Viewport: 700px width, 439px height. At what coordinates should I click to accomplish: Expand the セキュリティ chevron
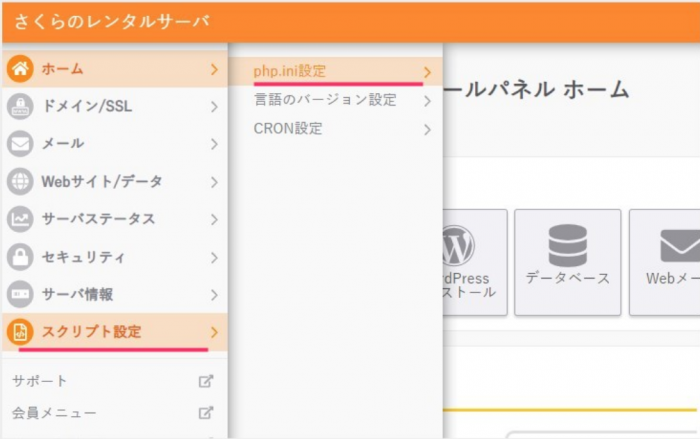coord(214,258)
